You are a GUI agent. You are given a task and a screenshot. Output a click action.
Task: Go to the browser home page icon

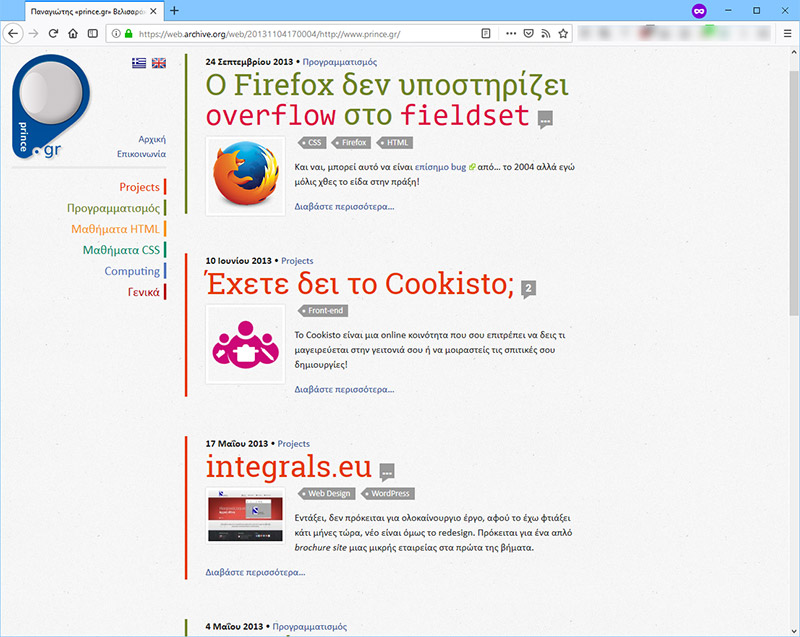(73, 33)
